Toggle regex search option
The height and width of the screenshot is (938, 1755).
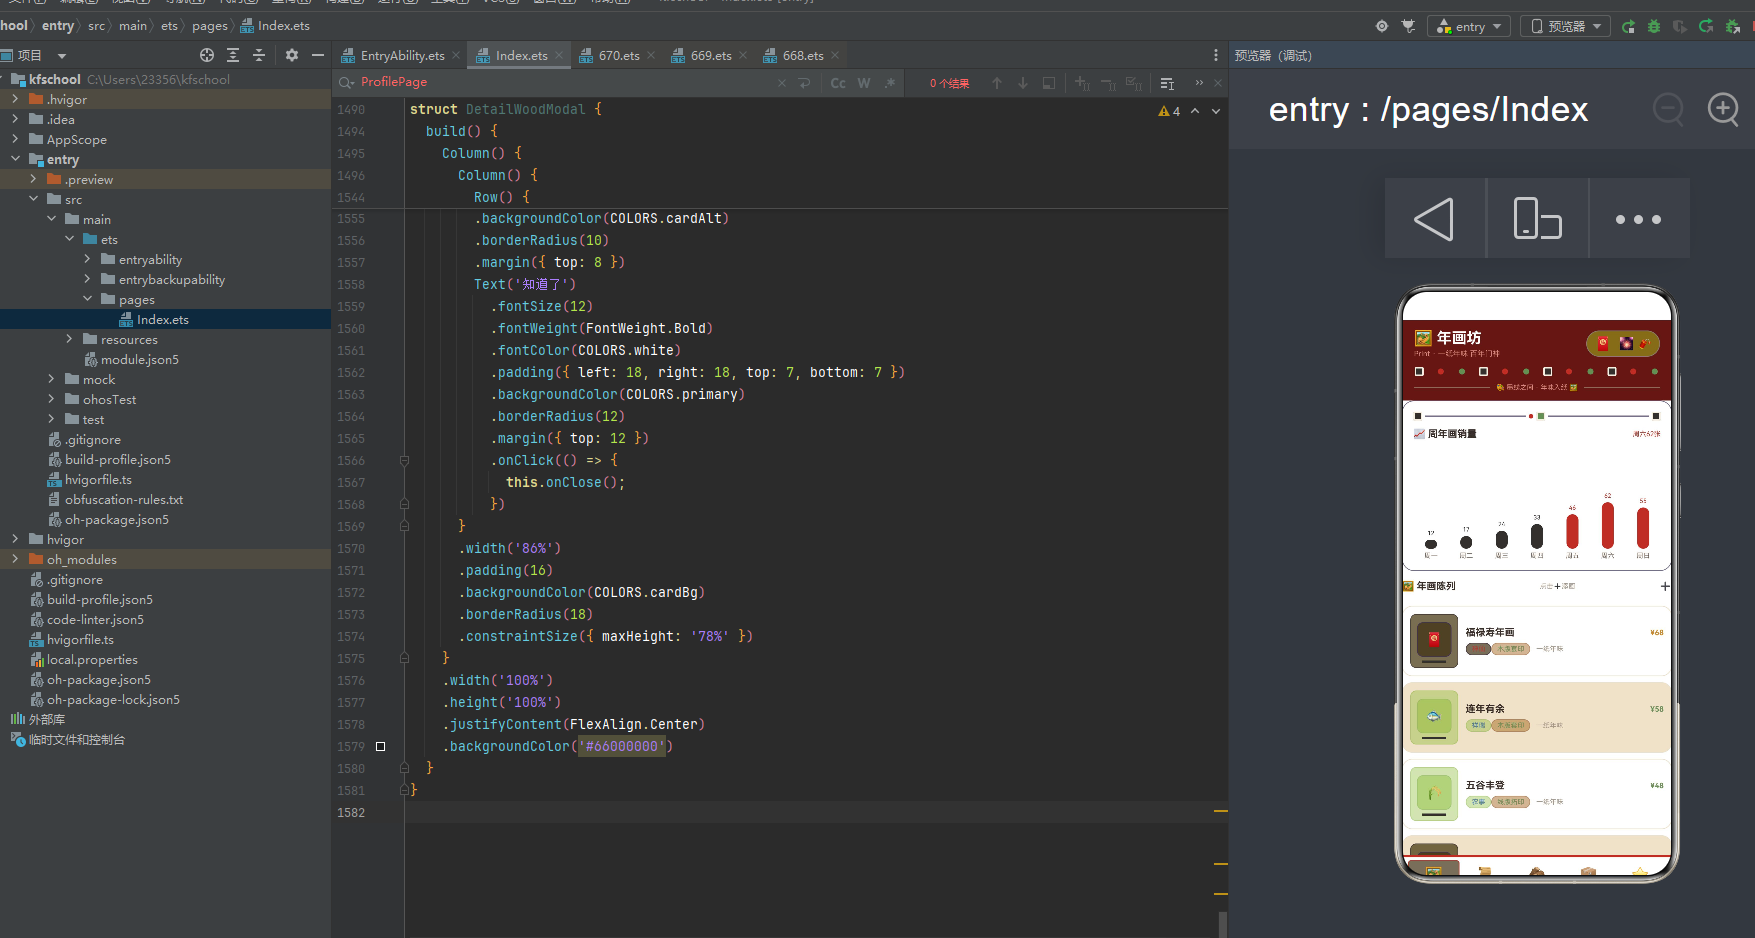890,83
